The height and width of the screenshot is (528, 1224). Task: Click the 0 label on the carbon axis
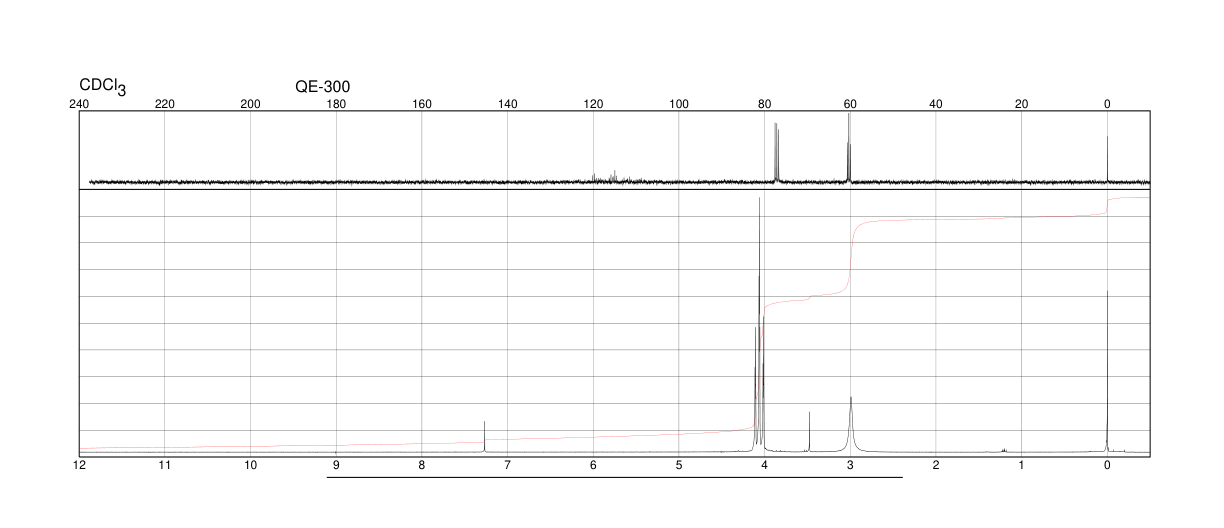[1107, 104]
